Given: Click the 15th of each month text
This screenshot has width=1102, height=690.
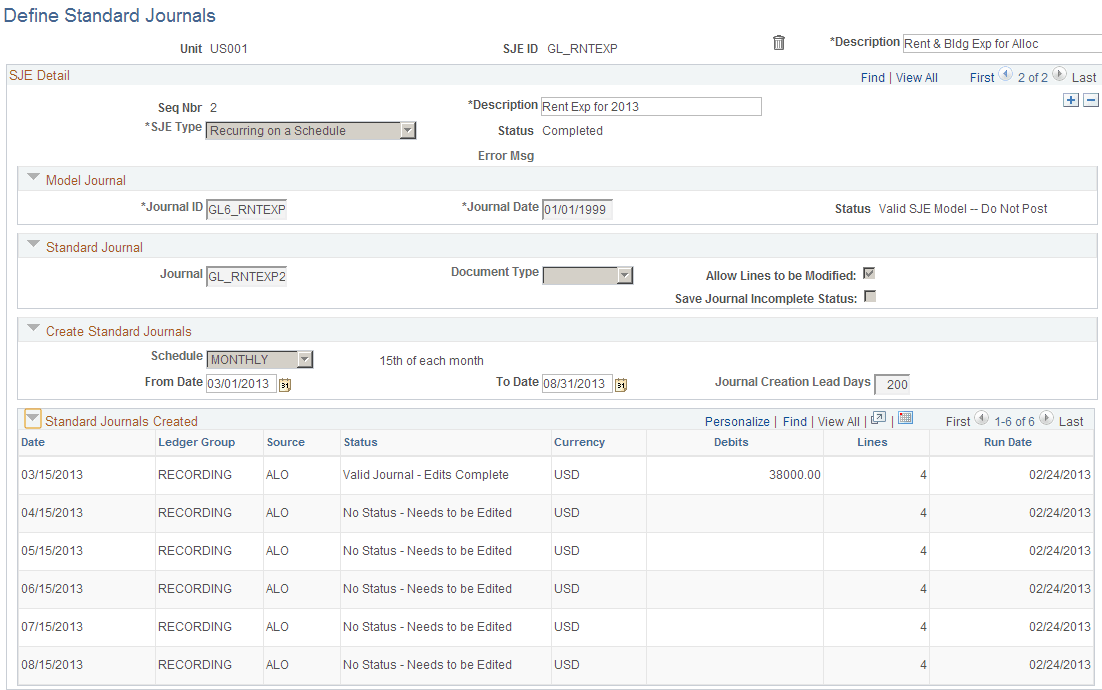Looking at the screenshot, I should coord(432,360).
